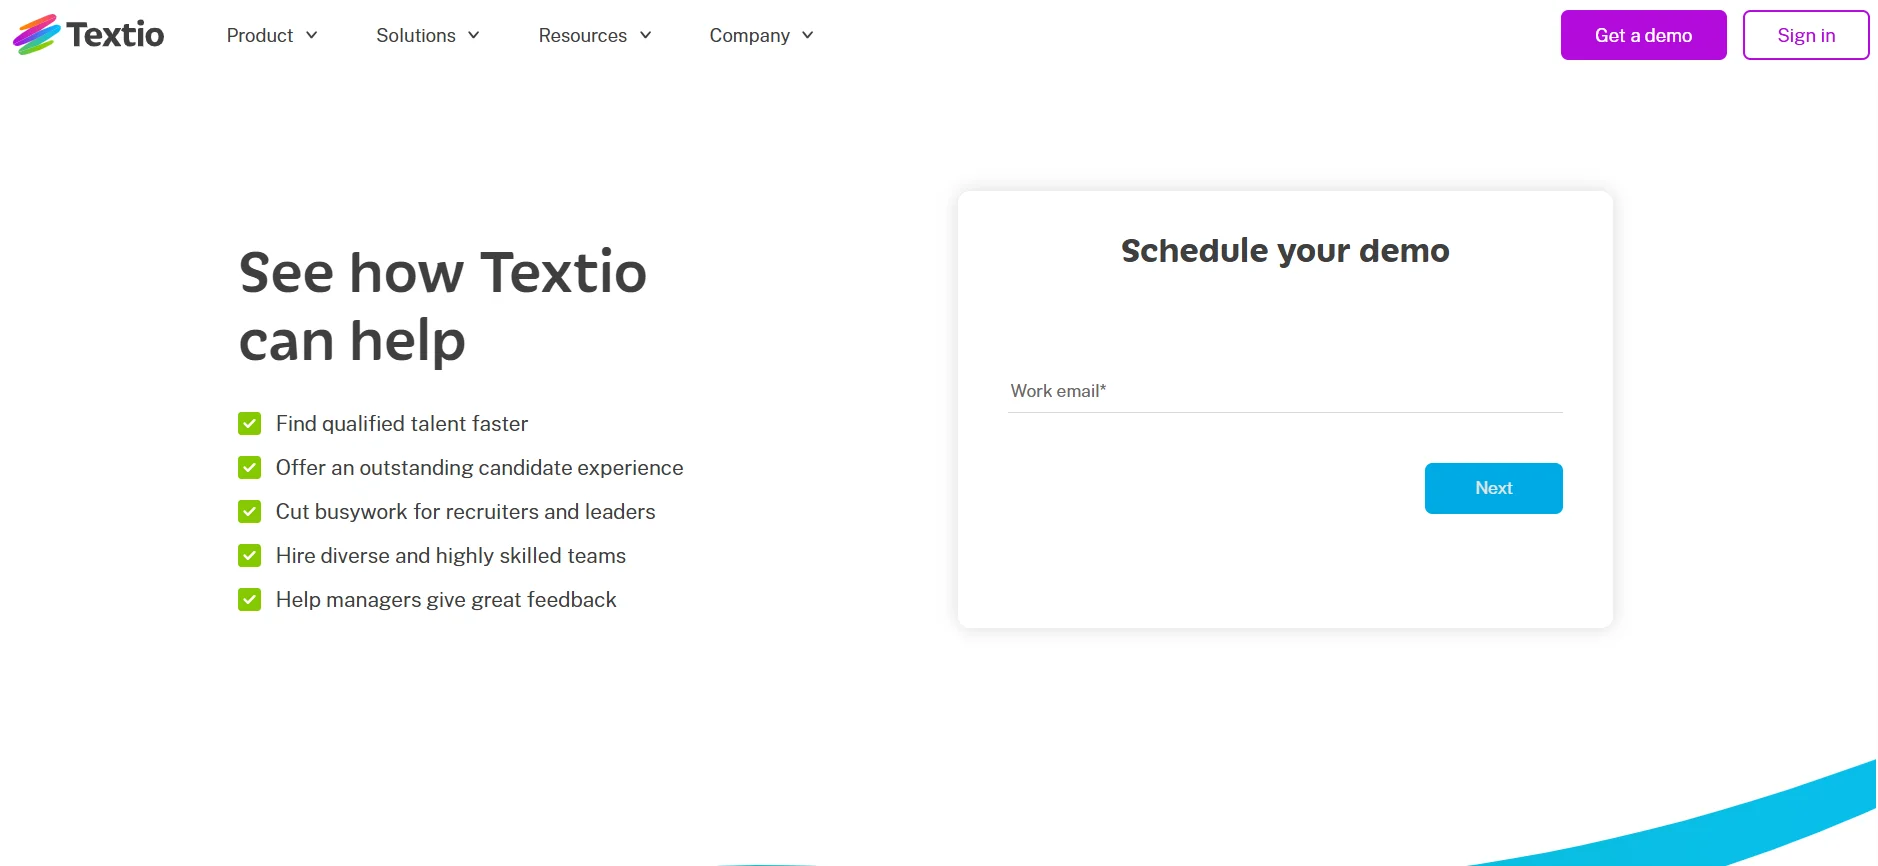Expand the Resources dropdown chevron
Viewport: 1878px width, 866px height.
[645, 35]
